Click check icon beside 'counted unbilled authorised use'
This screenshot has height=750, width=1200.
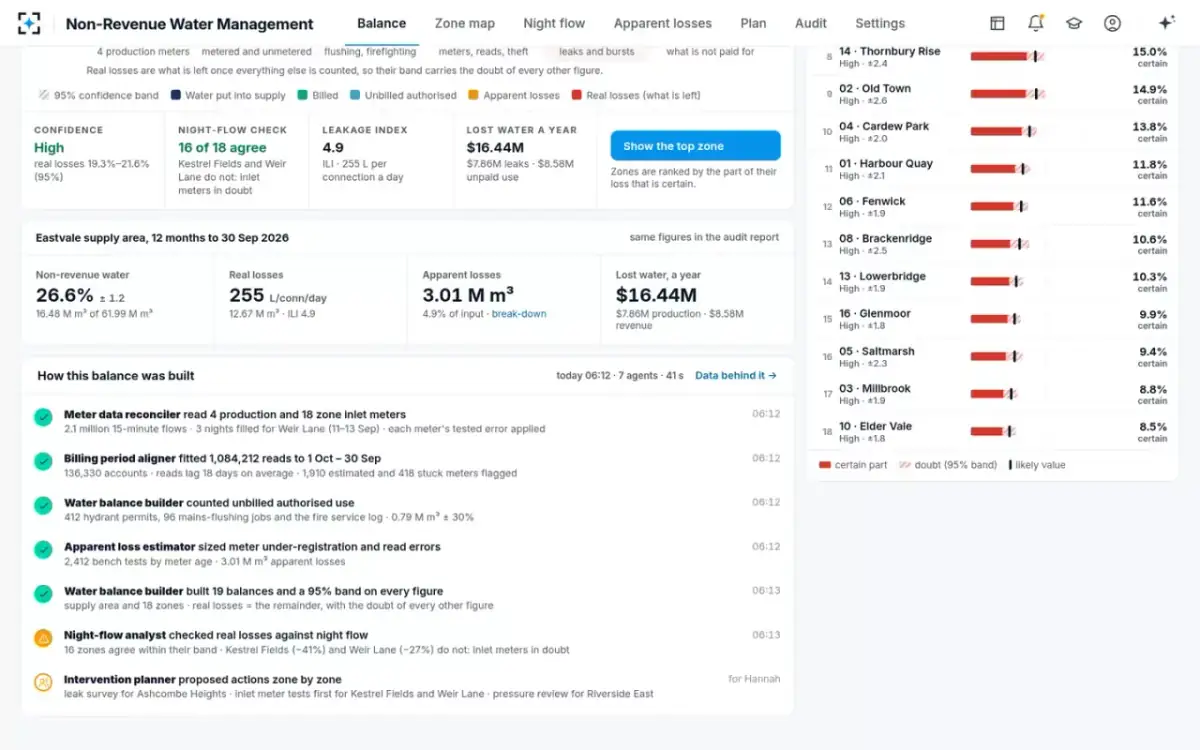(43, 505)
